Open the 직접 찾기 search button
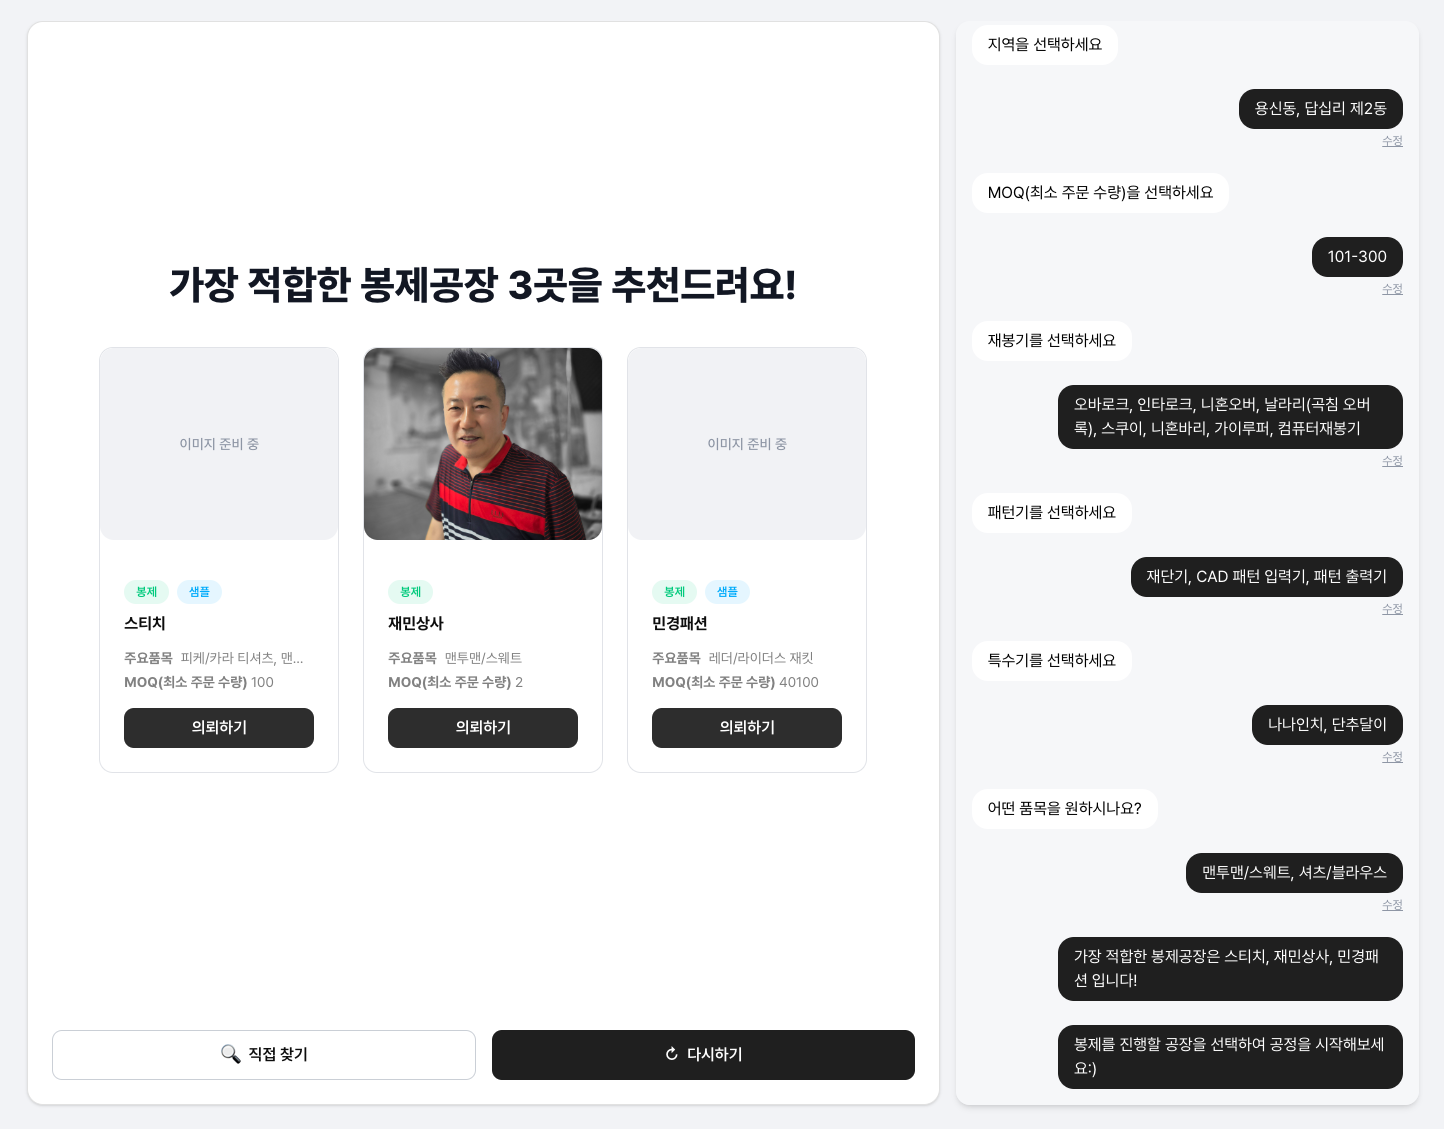 [x=264, y=1055]
